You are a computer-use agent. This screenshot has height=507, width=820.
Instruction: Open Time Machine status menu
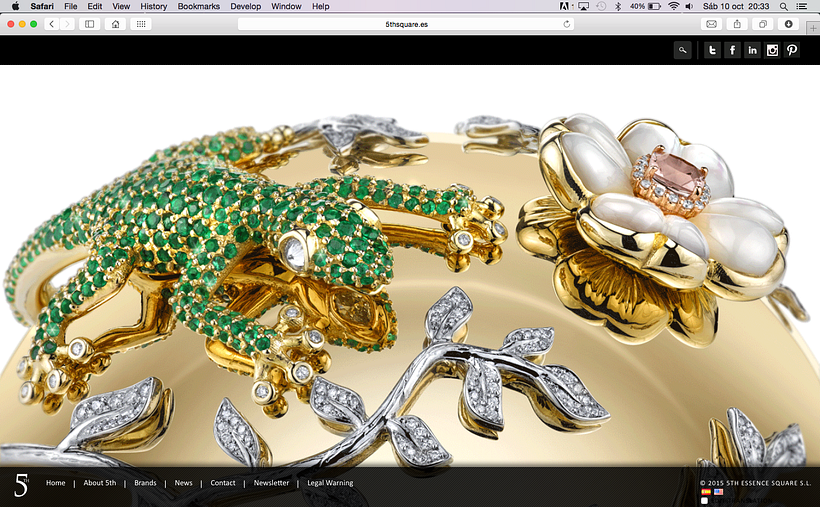[601, 6]
